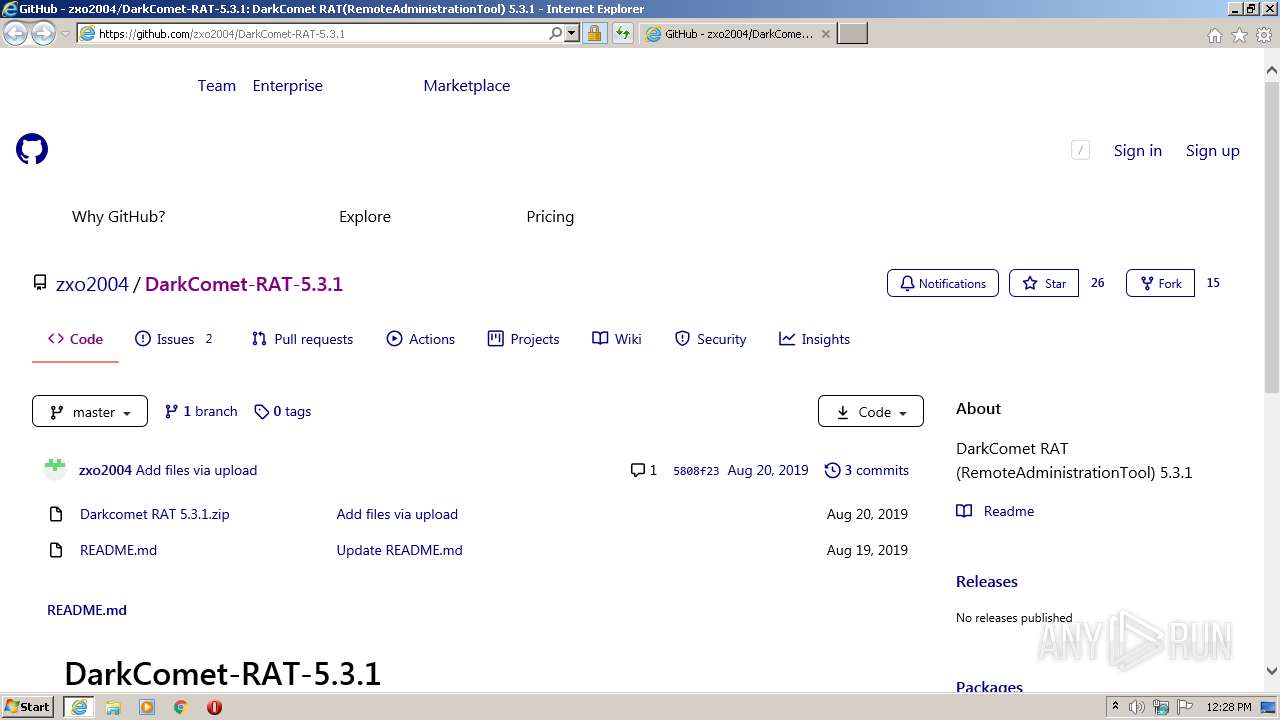1280x720 pixels.
Task: View the 15 forks count
Action: [1213, 283]
